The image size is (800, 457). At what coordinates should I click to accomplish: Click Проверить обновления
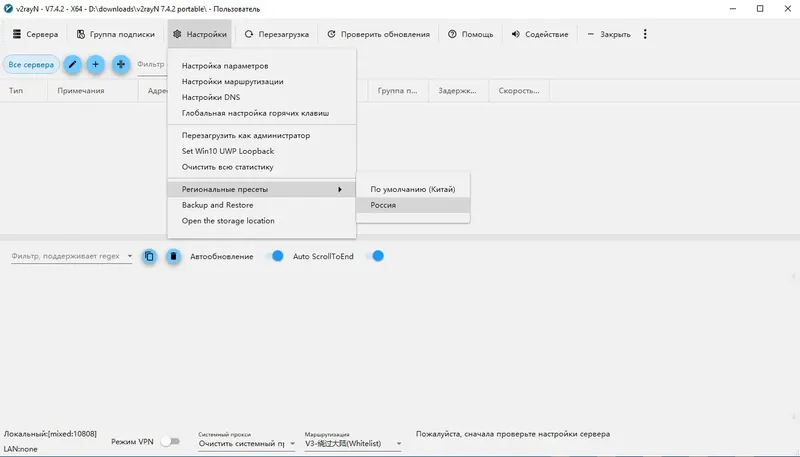[x=378, y=34]
